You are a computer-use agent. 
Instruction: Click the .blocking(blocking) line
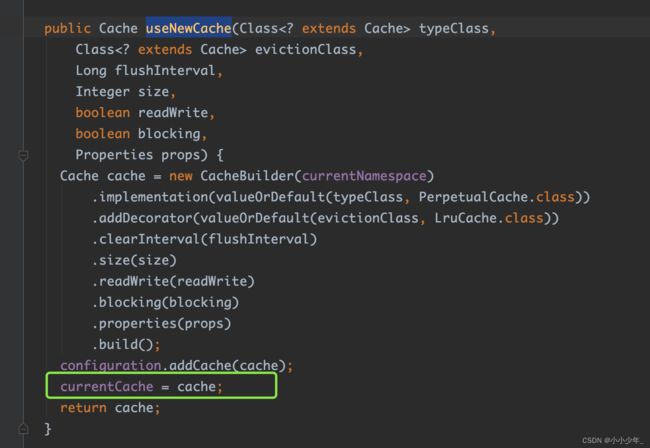tap(165, 303)
